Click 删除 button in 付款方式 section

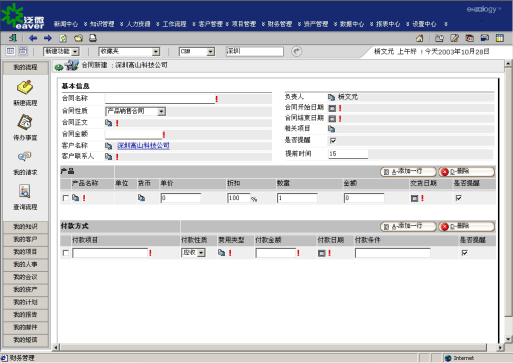467,227
